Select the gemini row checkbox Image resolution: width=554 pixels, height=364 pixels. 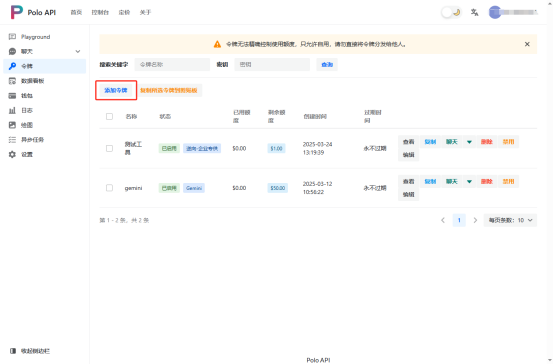110,188
